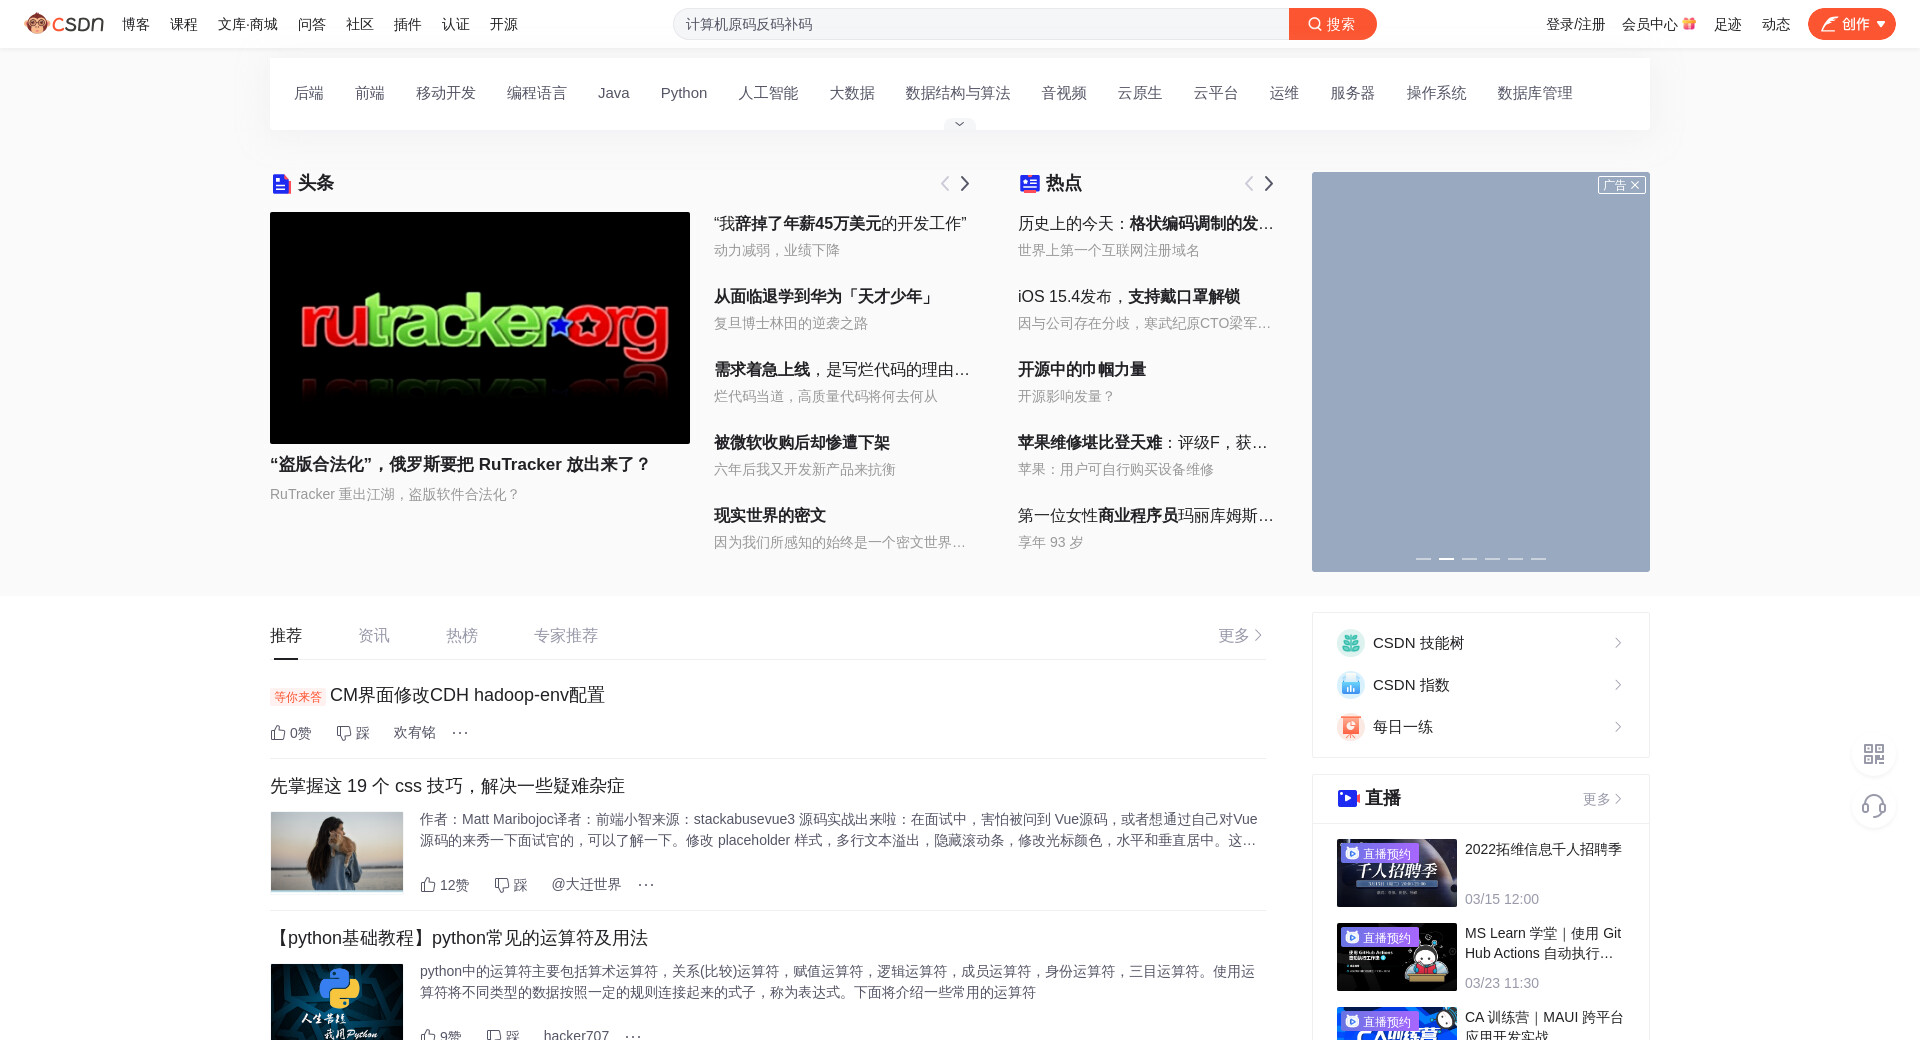Open the RuTracker headline thumbnail
Viewport: 1920px width, 1040px height.
click(x=480, y=328)
